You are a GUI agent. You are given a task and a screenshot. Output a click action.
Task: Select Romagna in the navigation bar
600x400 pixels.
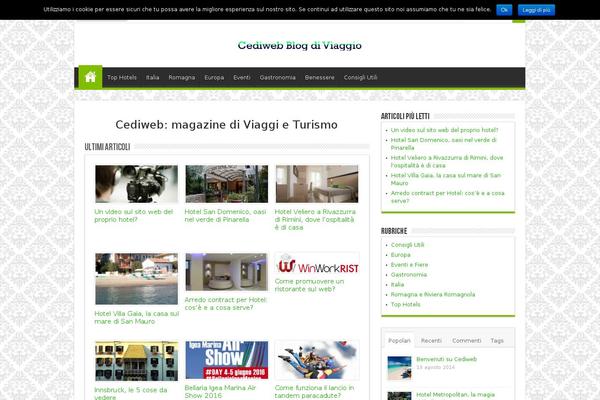pyautogui.click(x=182, y=77)
